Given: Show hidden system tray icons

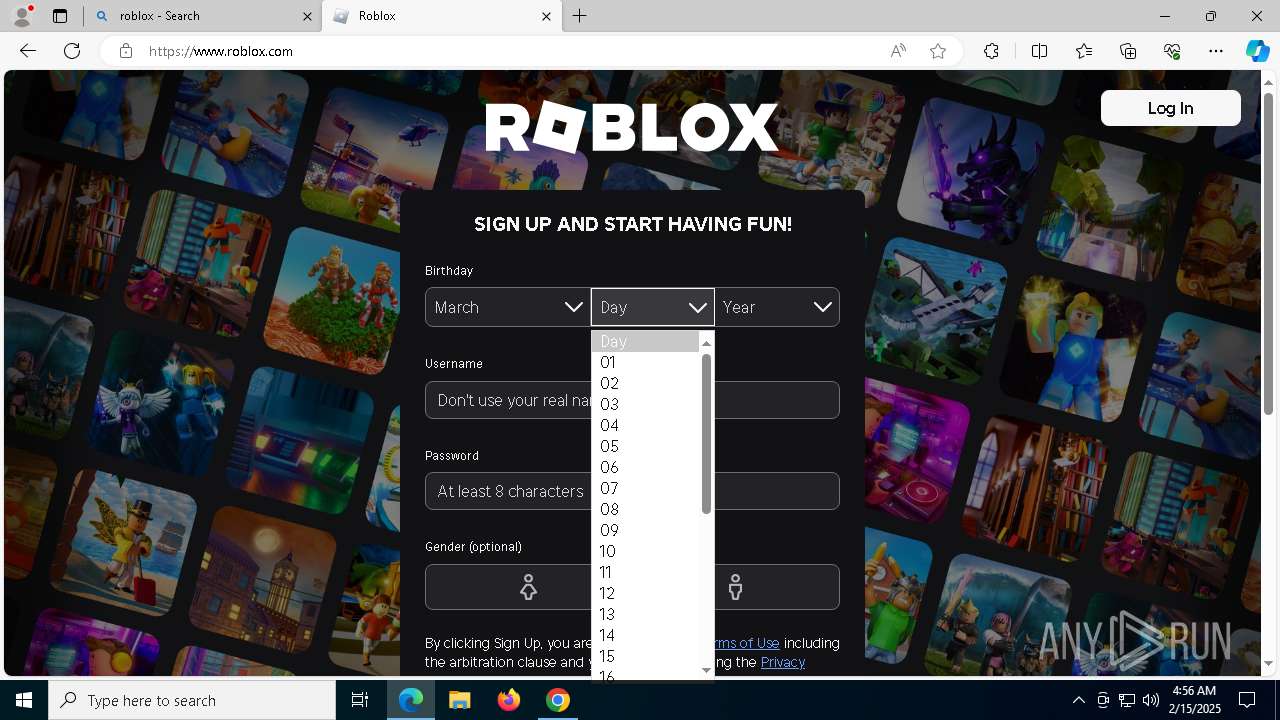Looking at the screenshot, I should point(1078,700).
